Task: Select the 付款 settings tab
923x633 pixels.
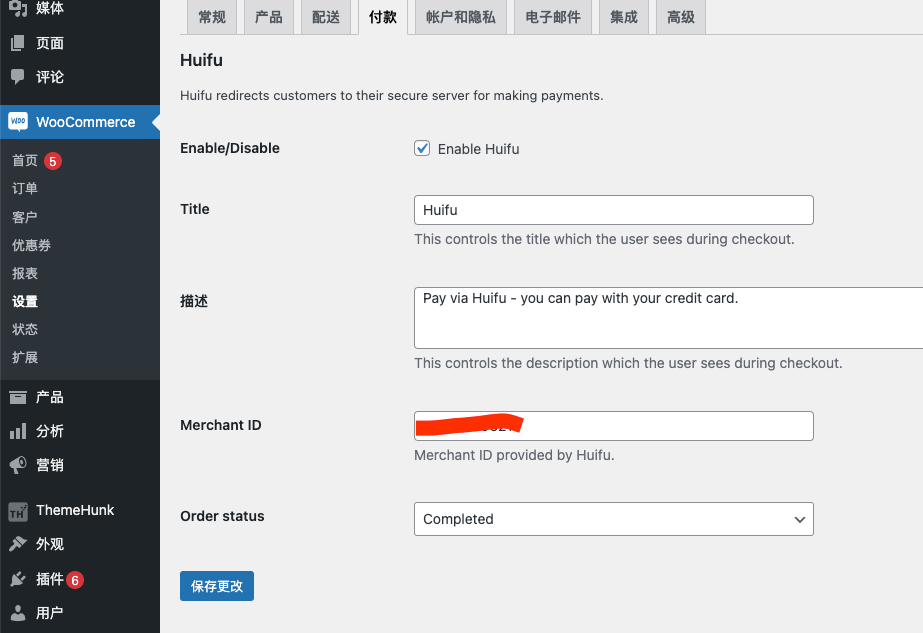Action: (x=383, y=17)
